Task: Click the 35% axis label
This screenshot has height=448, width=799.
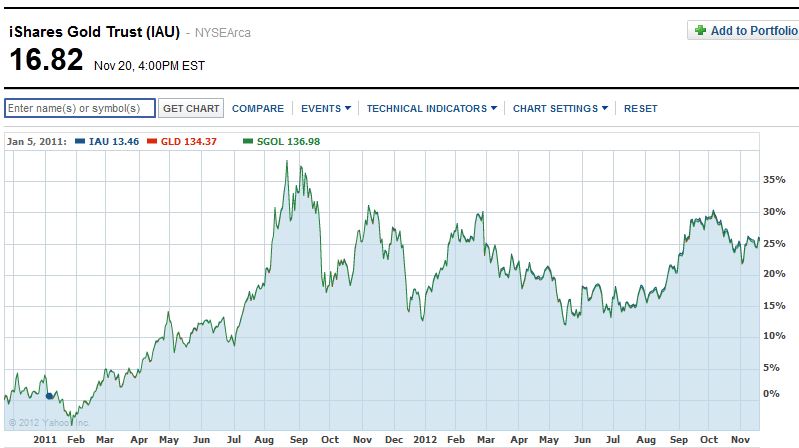Action: click(774, 180)
